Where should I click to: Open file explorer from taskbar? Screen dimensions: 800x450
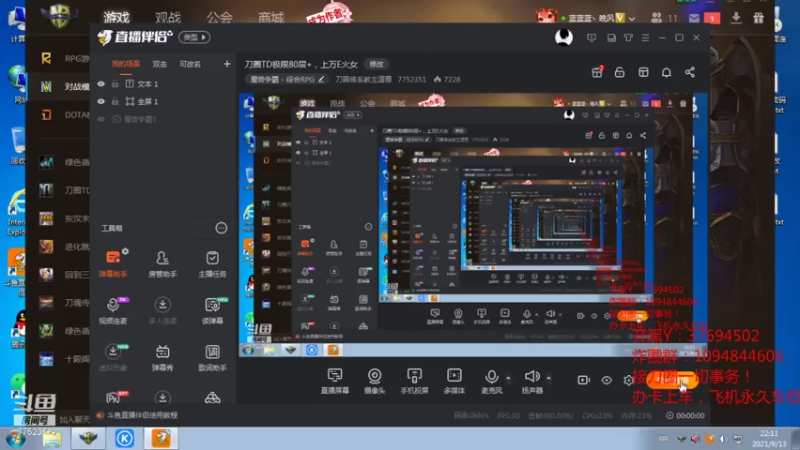click(x=52, y=438)
